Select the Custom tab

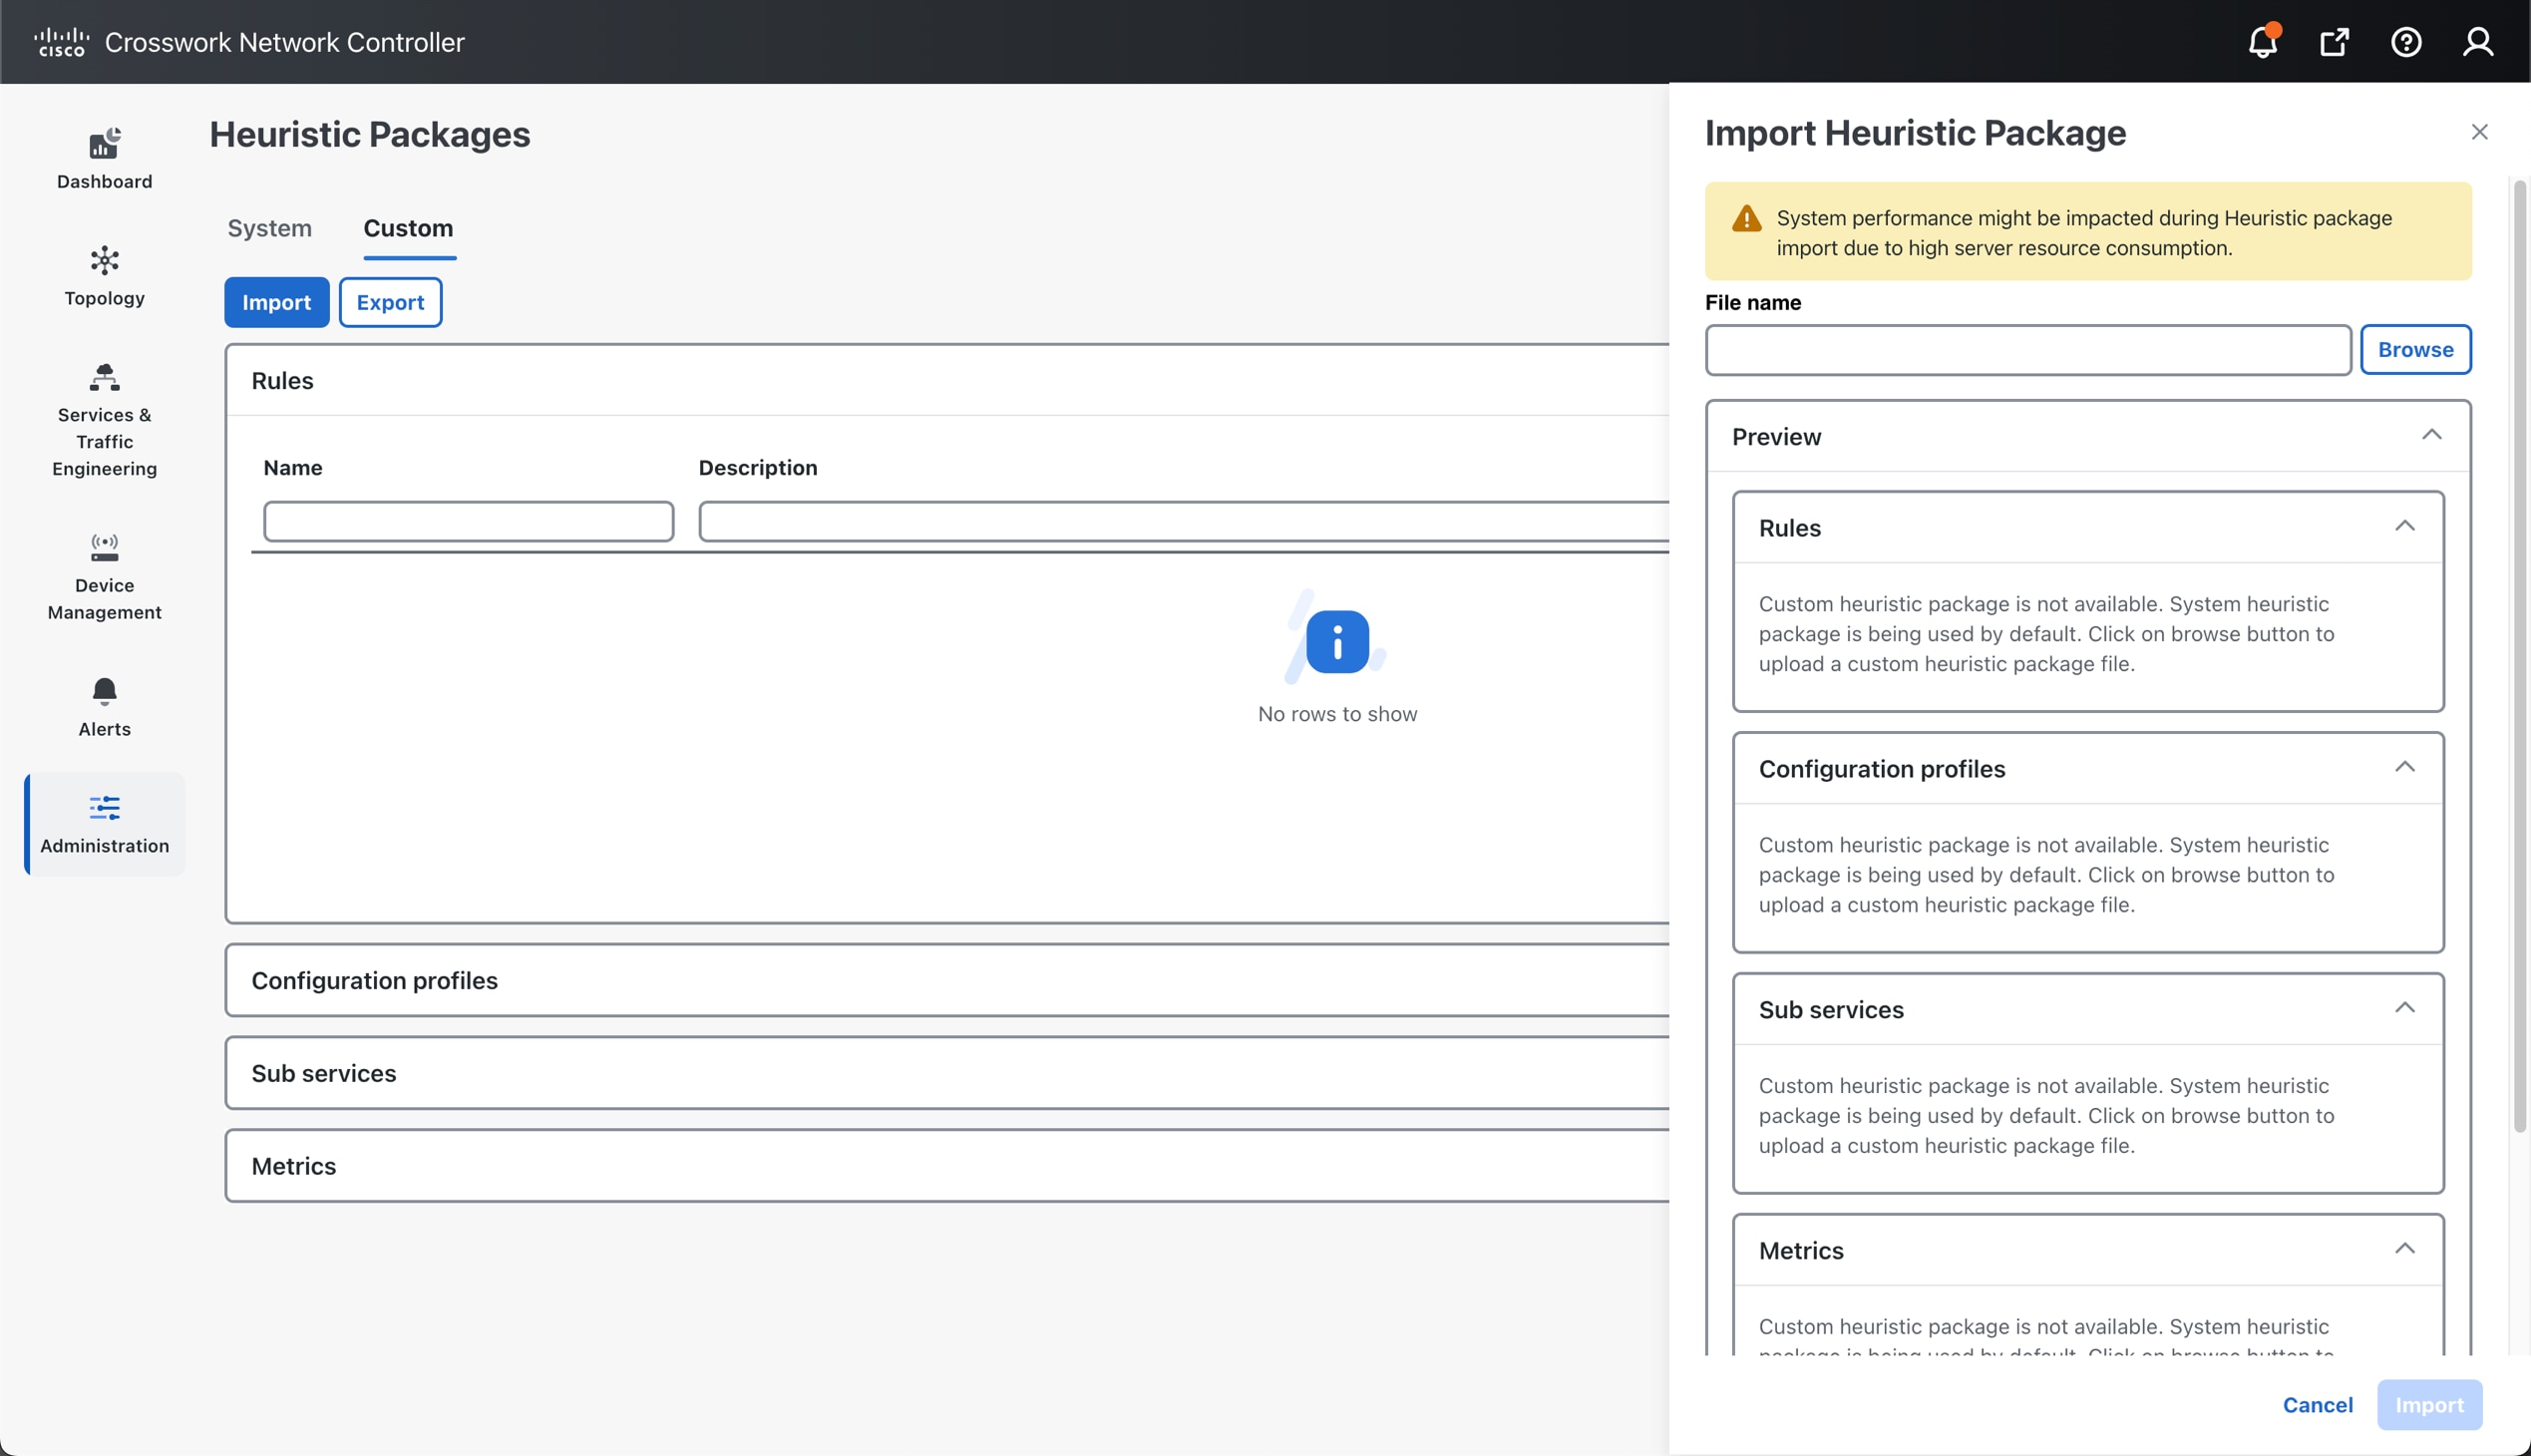pos(408,228)
